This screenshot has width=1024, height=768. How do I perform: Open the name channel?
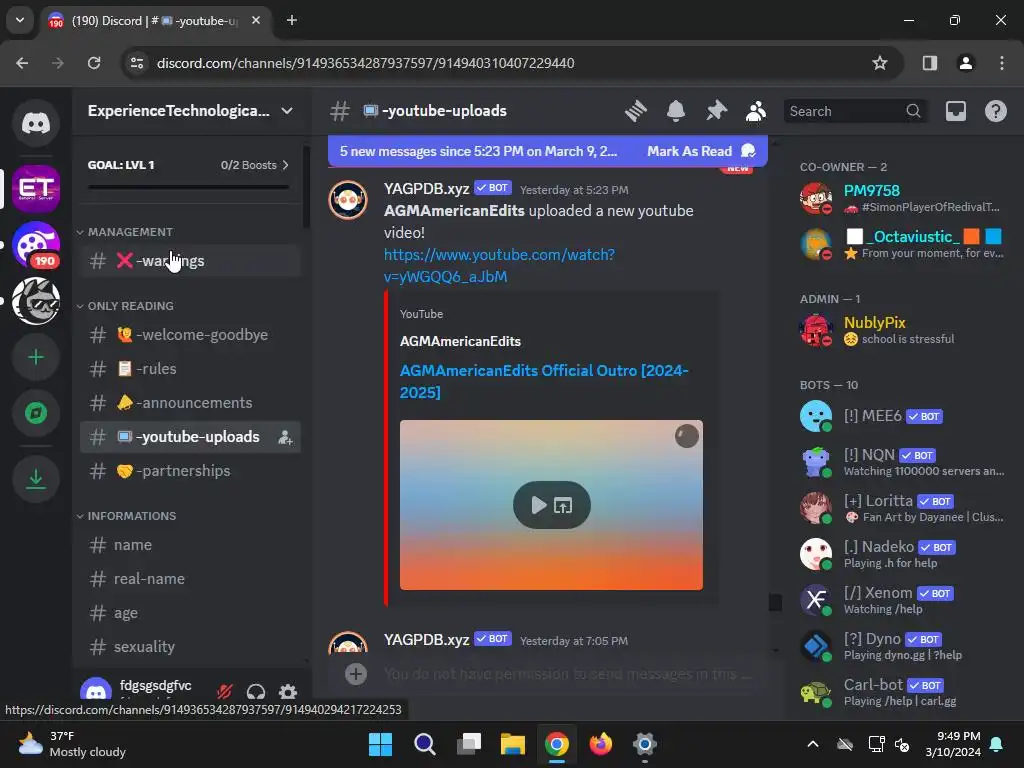tap(190, 545)
